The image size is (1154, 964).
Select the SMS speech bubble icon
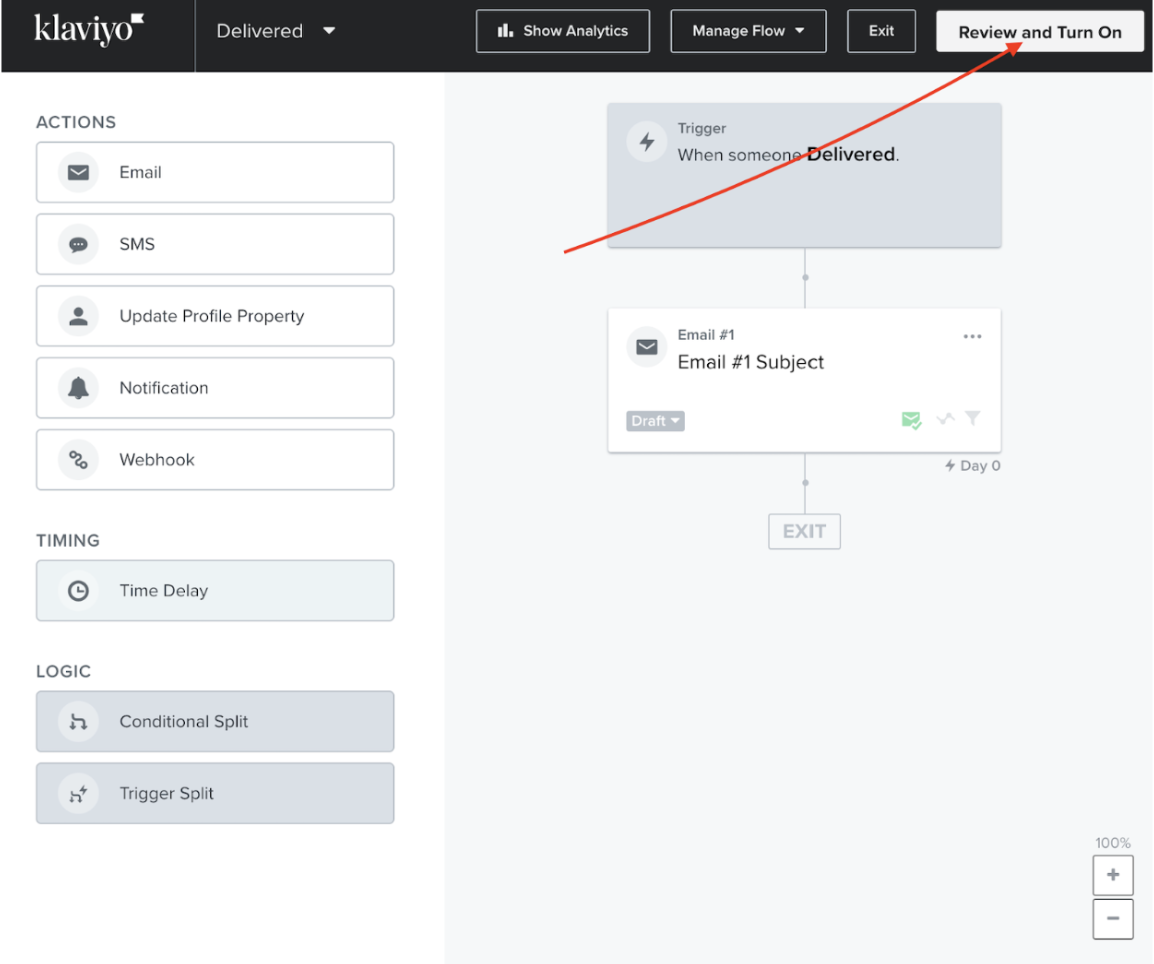78,244
